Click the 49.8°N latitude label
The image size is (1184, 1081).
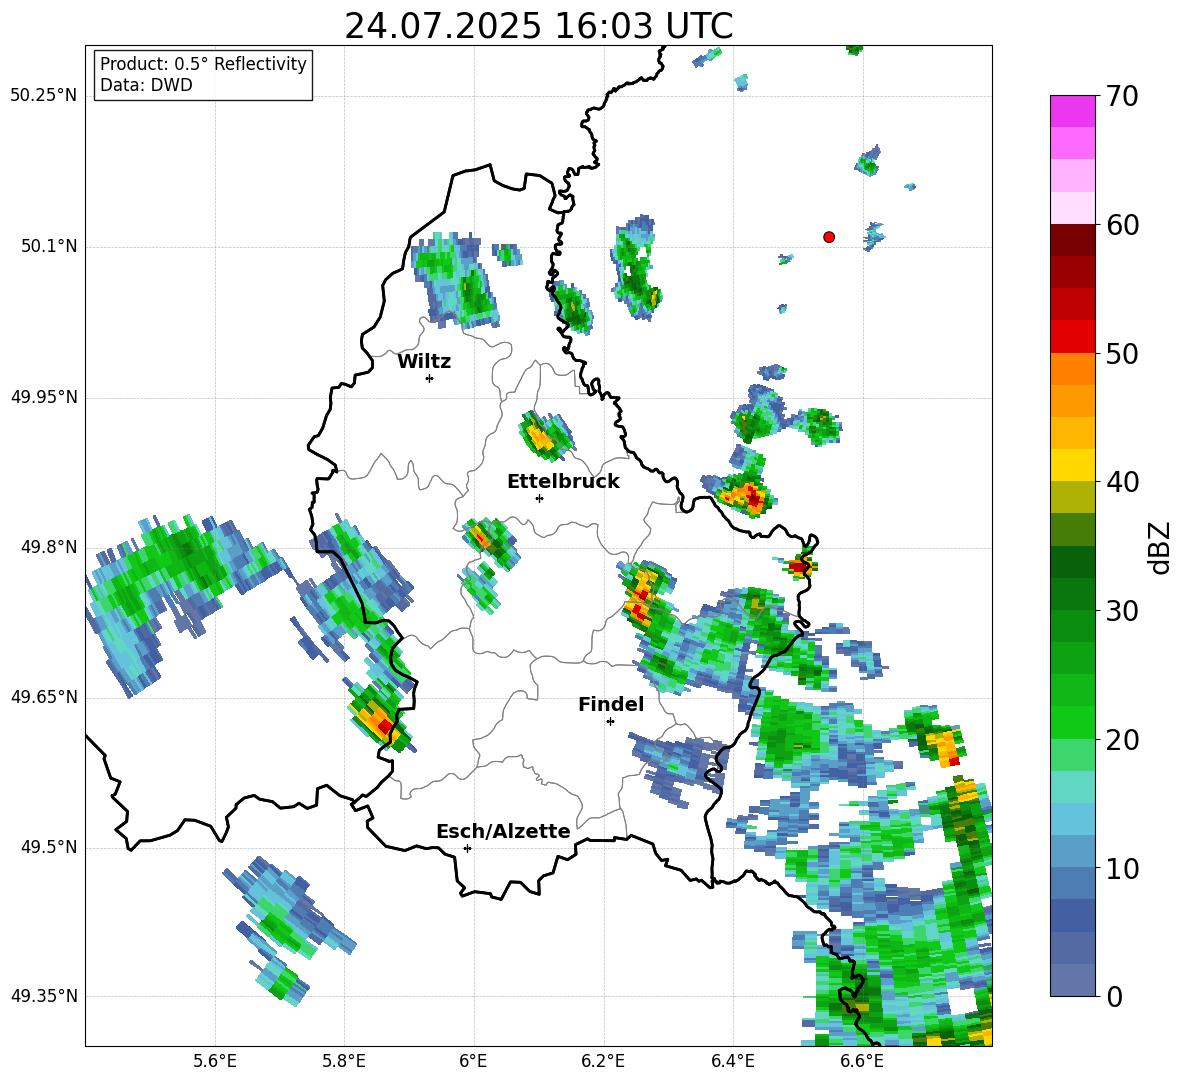(49, 547)
